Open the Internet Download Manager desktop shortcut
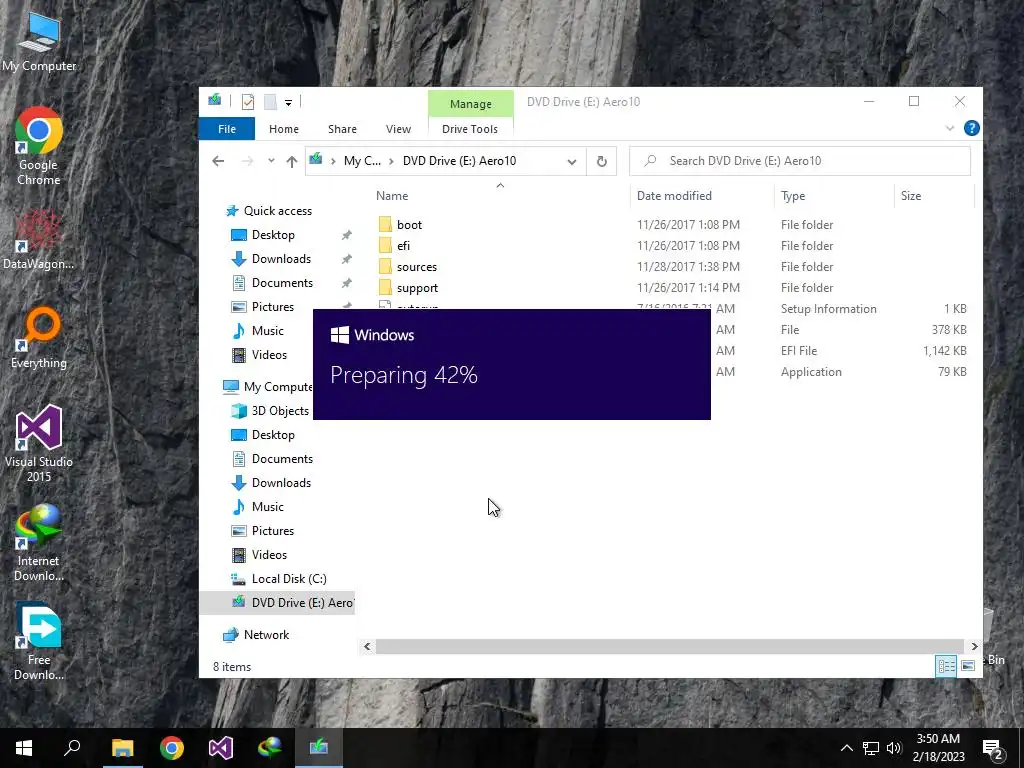Image resolution: width=1024 pixels, height=768 pixels. pyautogui.click(x=39, y=543)
